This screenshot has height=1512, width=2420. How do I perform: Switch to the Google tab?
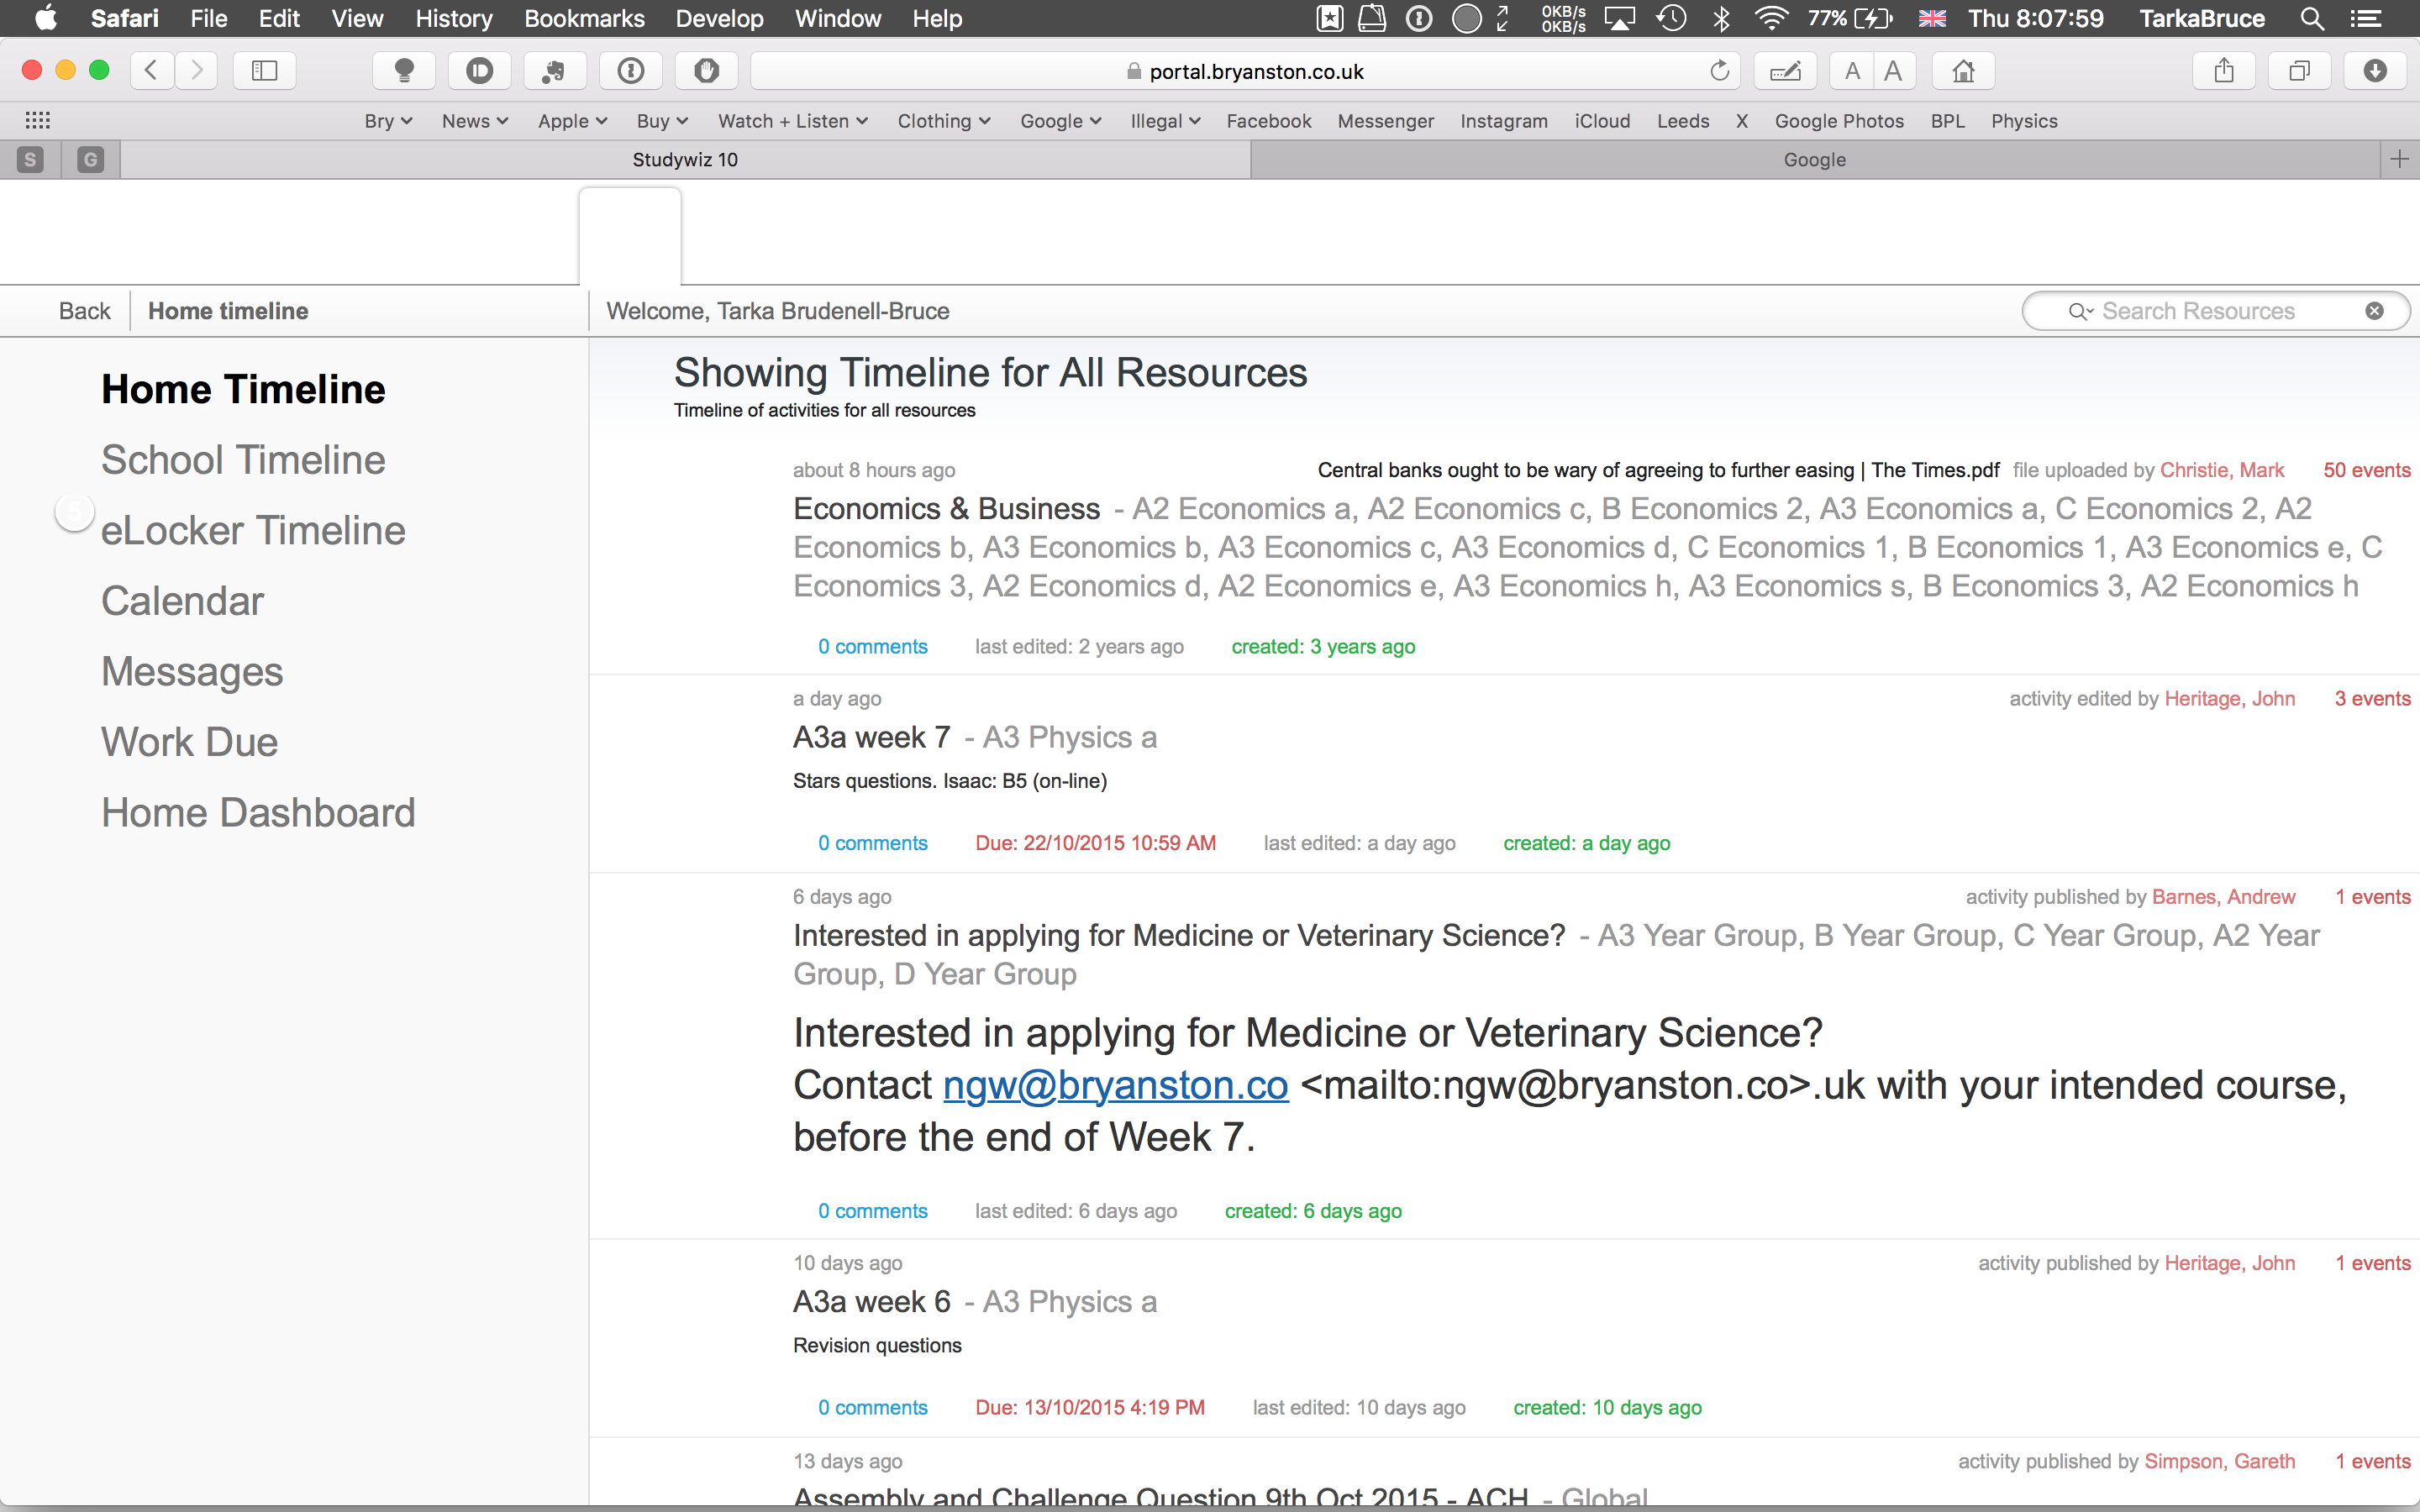1814,160
